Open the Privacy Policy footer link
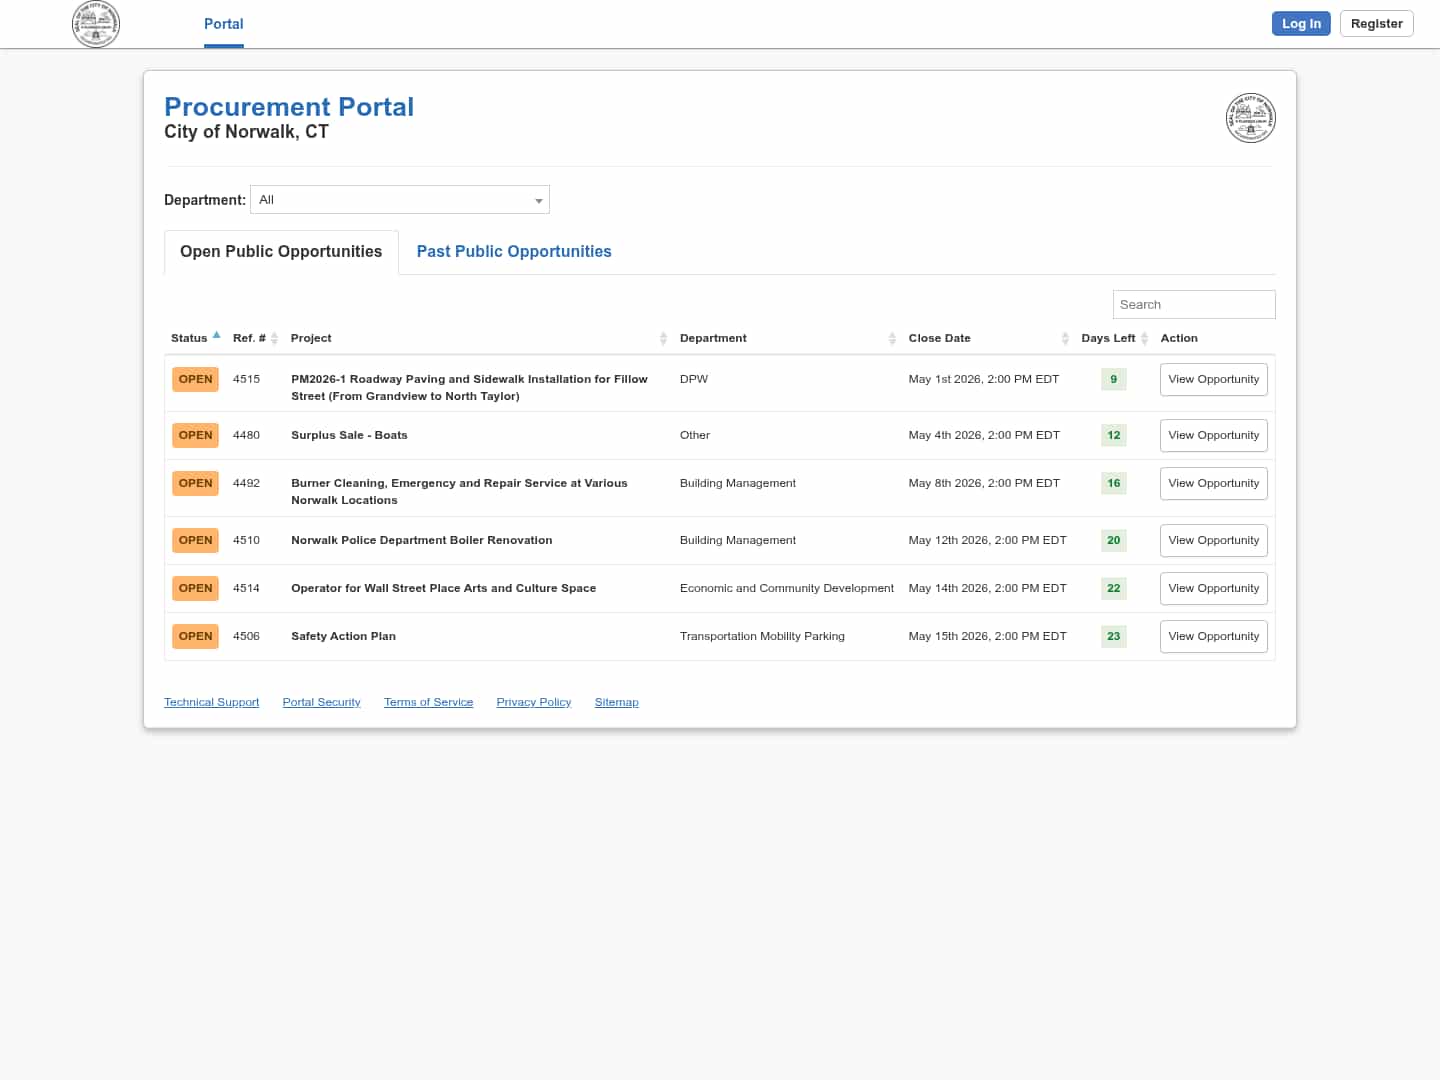 [533, 702]
